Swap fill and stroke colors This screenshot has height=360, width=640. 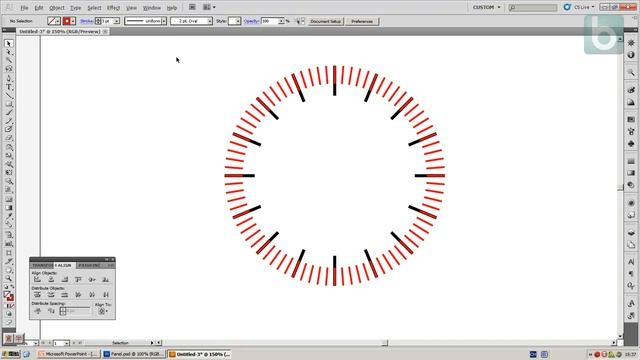point(12,287)
